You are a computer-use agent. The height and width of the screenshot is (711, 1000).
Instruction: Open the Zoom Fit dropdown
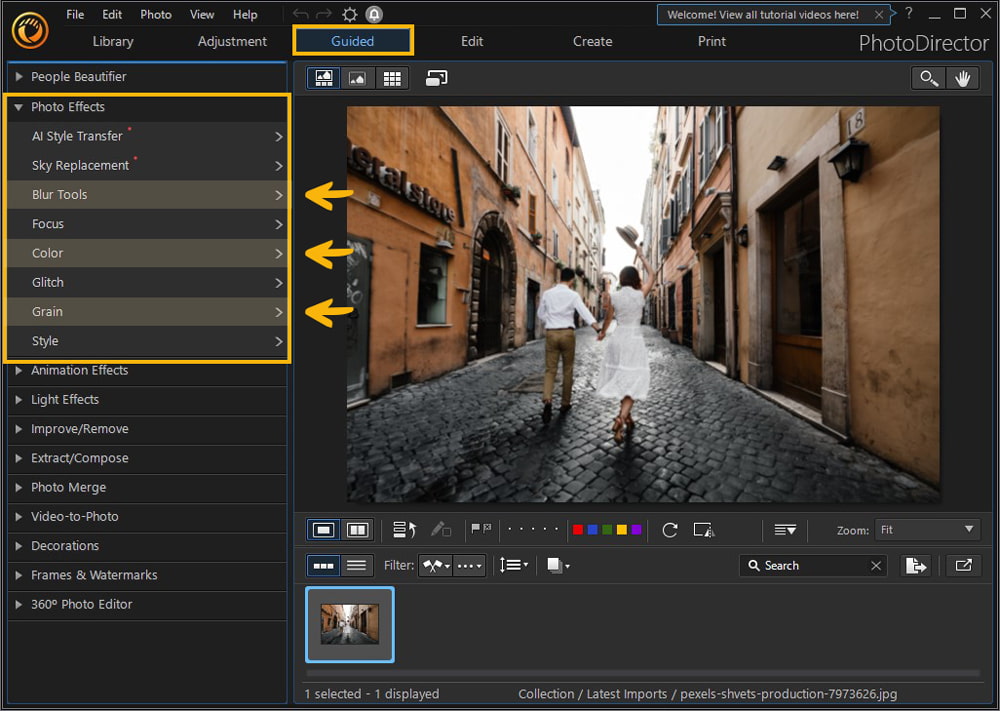(927, 529)
